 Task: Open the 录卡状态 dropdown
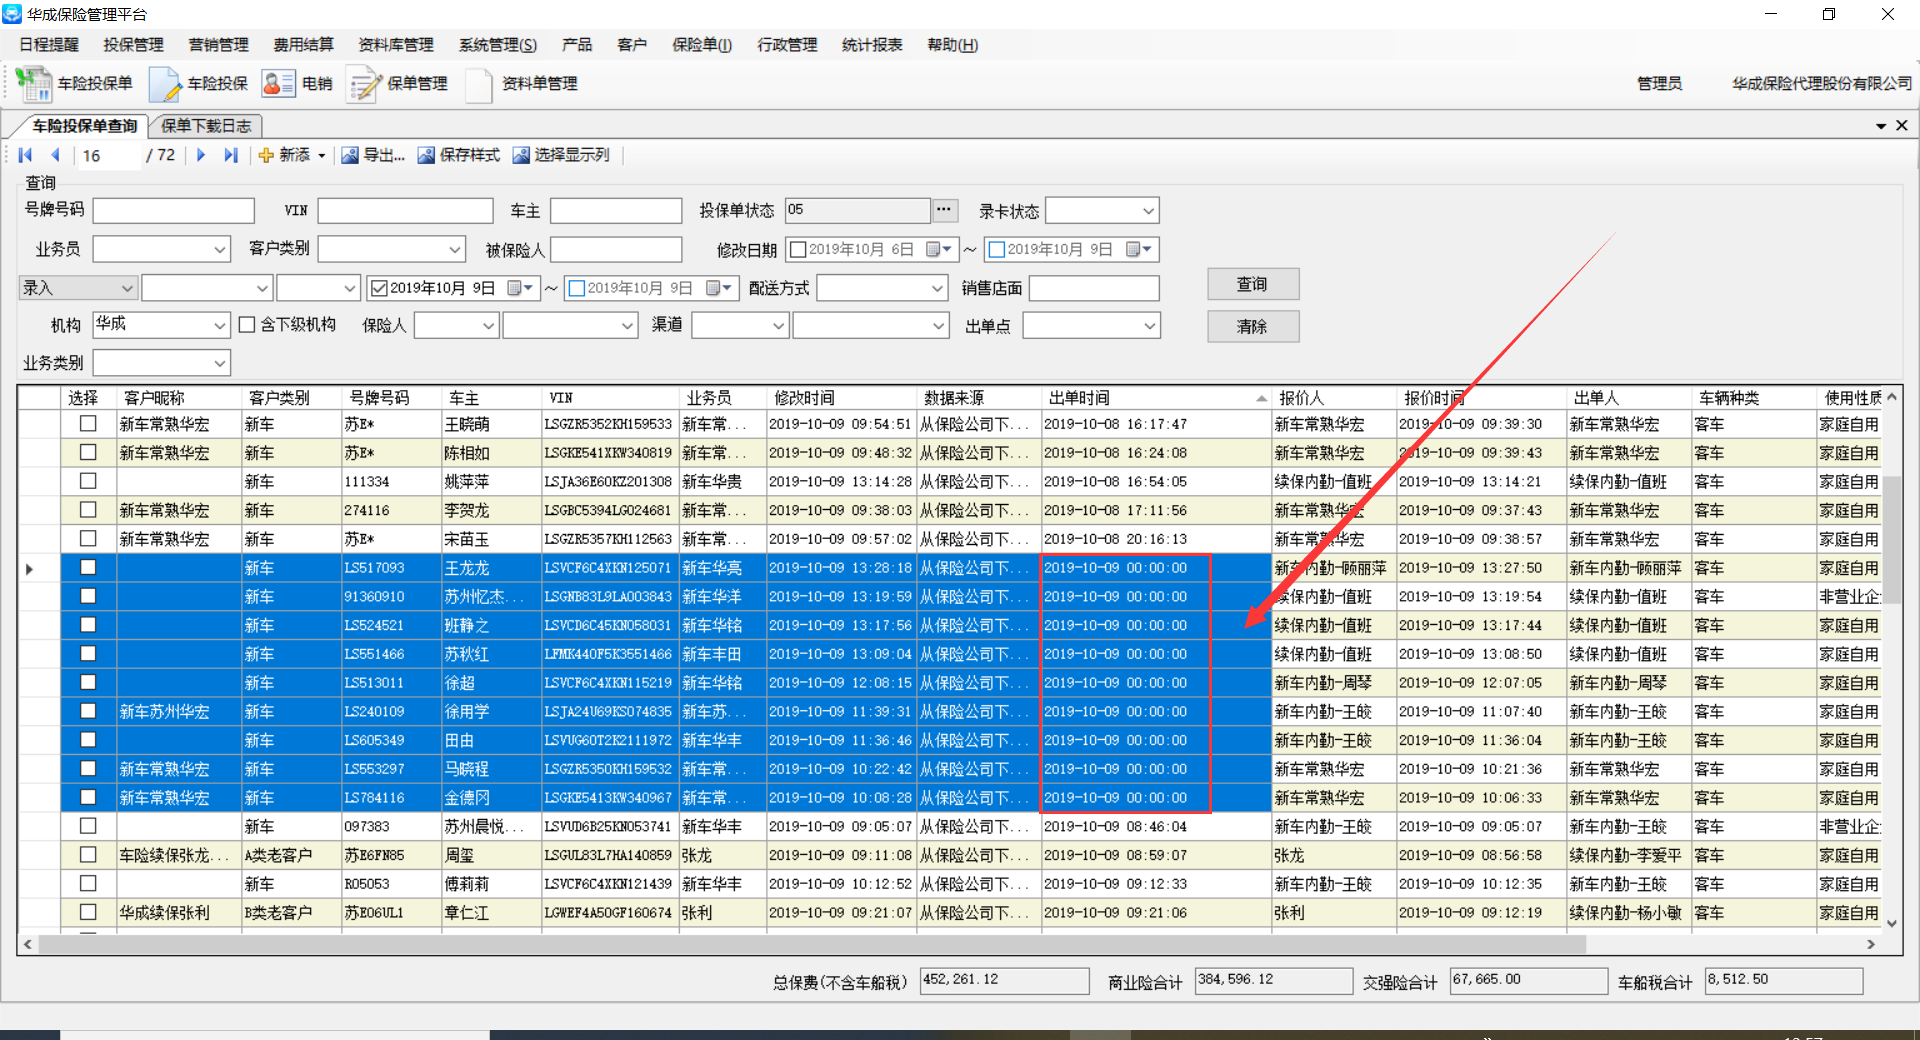coord(1147,211)
